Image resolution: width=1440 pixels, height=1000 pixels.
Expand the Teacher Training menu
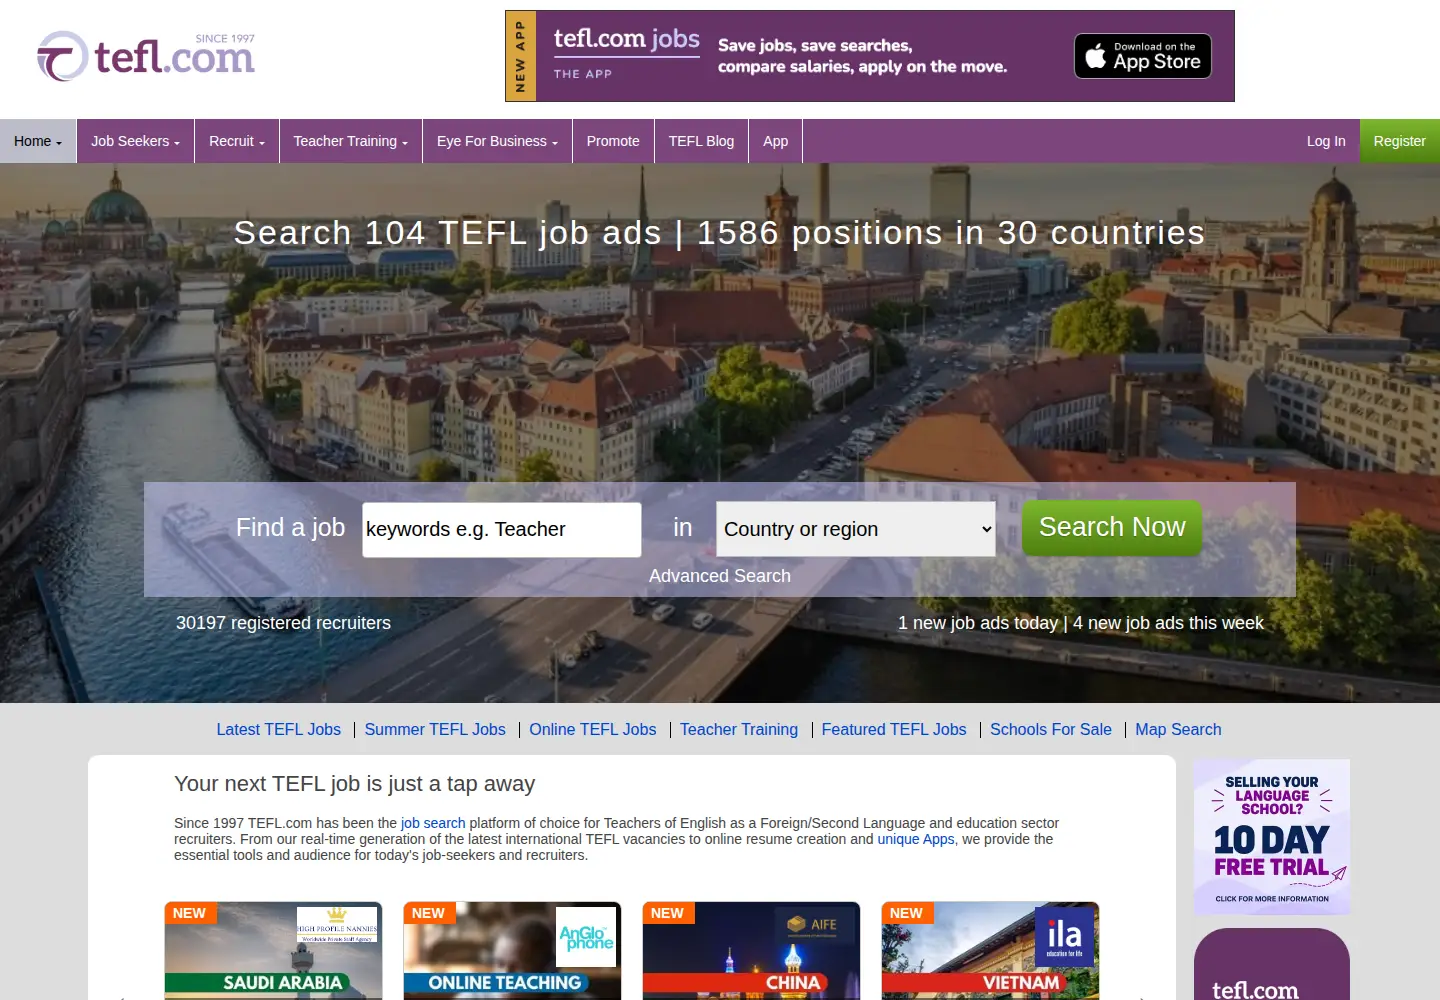click(351, 141)
